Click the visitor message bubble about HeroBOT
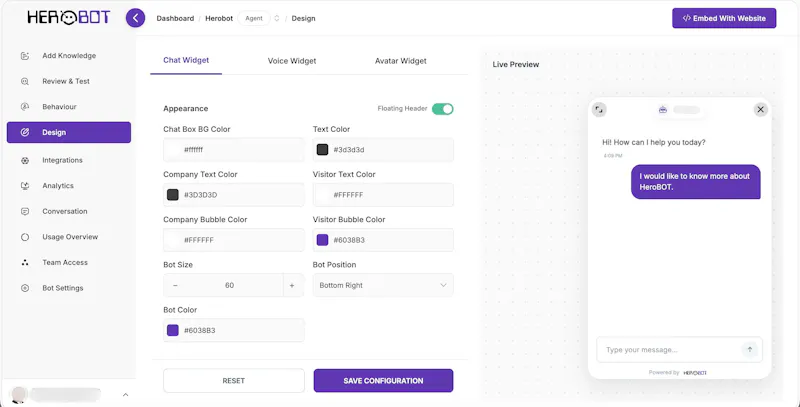 [x=695, y=182]
